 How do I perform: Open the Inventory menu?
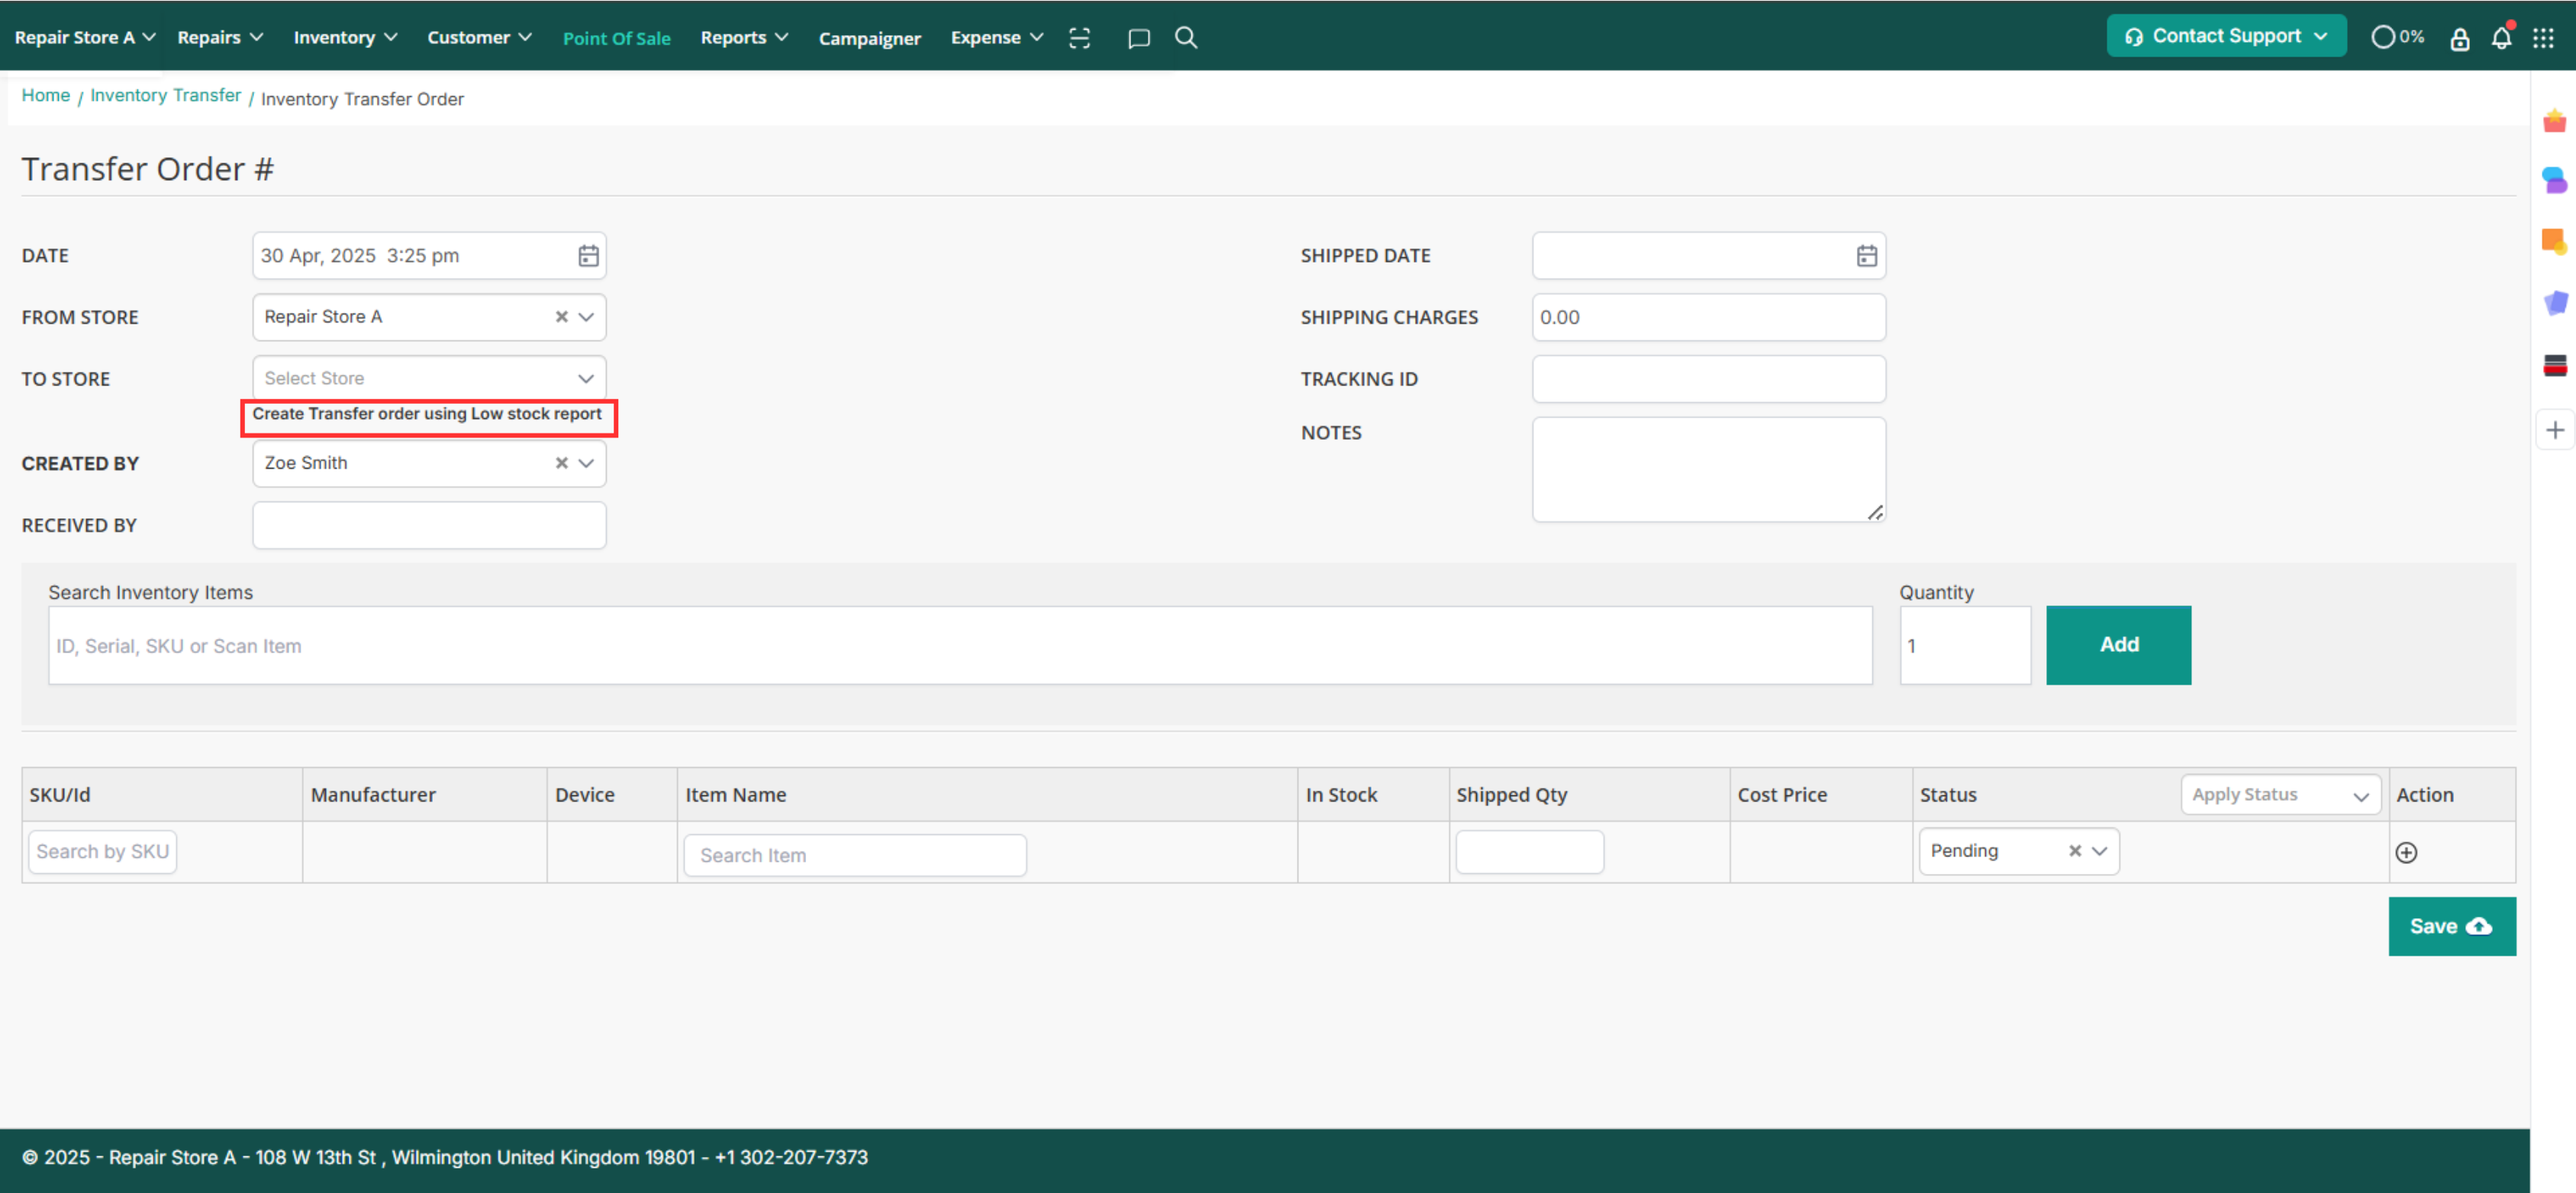(345, 37)
